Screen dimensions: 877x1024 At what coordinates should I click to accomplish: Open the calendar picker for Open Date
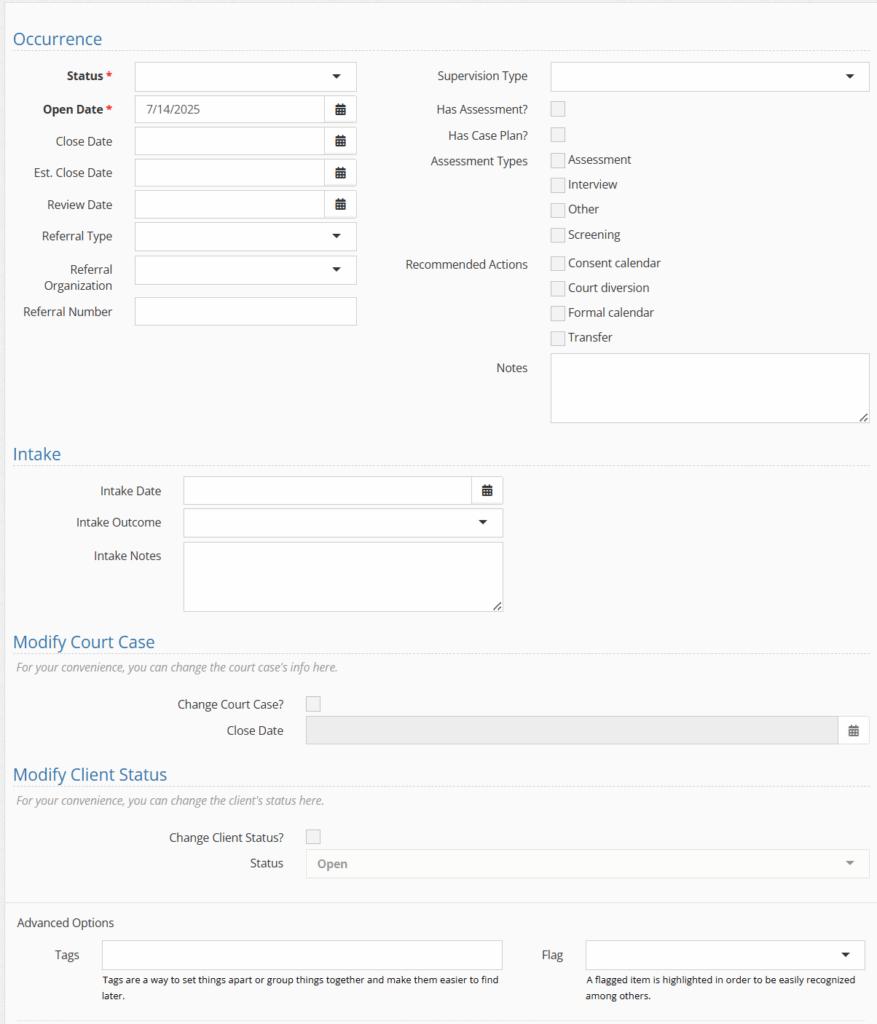[340, 109]
